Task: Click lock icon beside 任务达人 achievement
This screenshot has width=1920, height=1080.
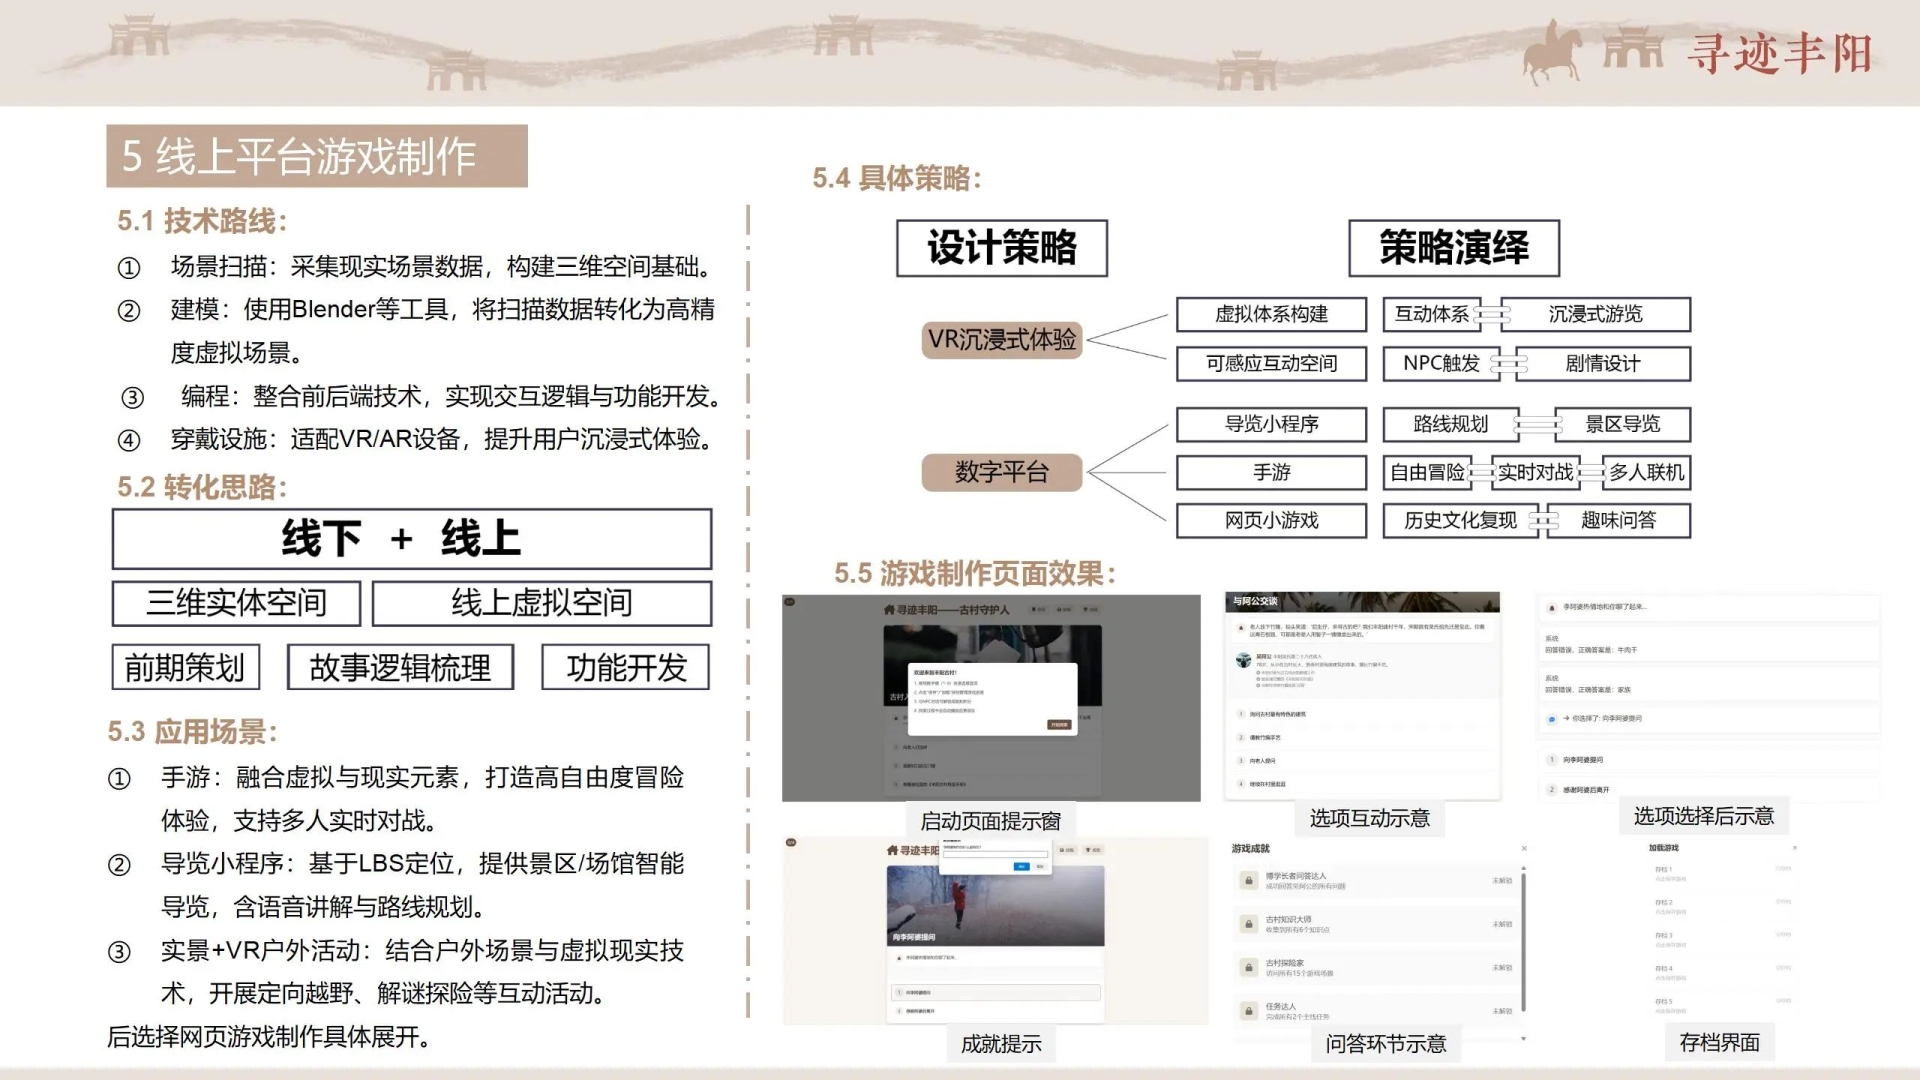Action: click(1248, 1011)
